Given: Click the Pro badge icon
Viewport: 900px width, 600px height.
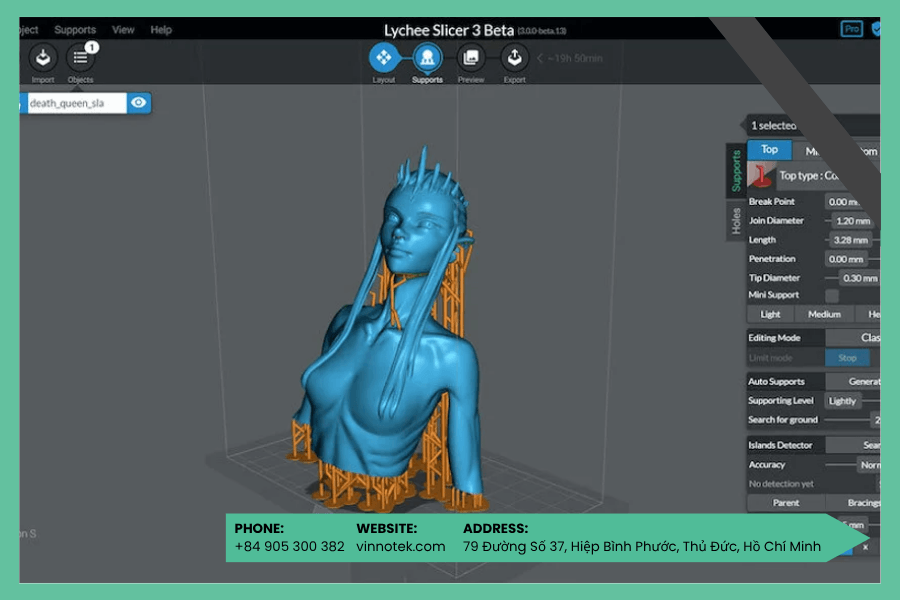Looking at the screenshot, I should point(852,29).
